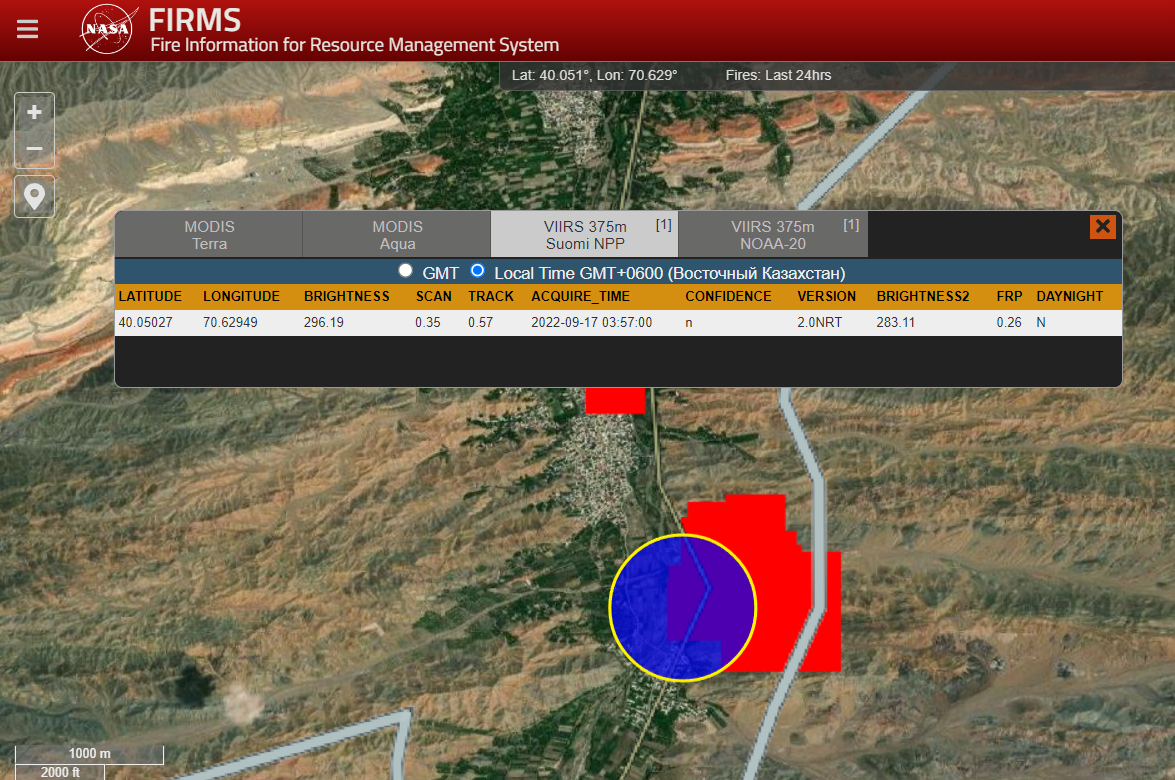Switch to the MODIS Terra tab
This screenshot has width=1175, height=780.
(209, 235)
